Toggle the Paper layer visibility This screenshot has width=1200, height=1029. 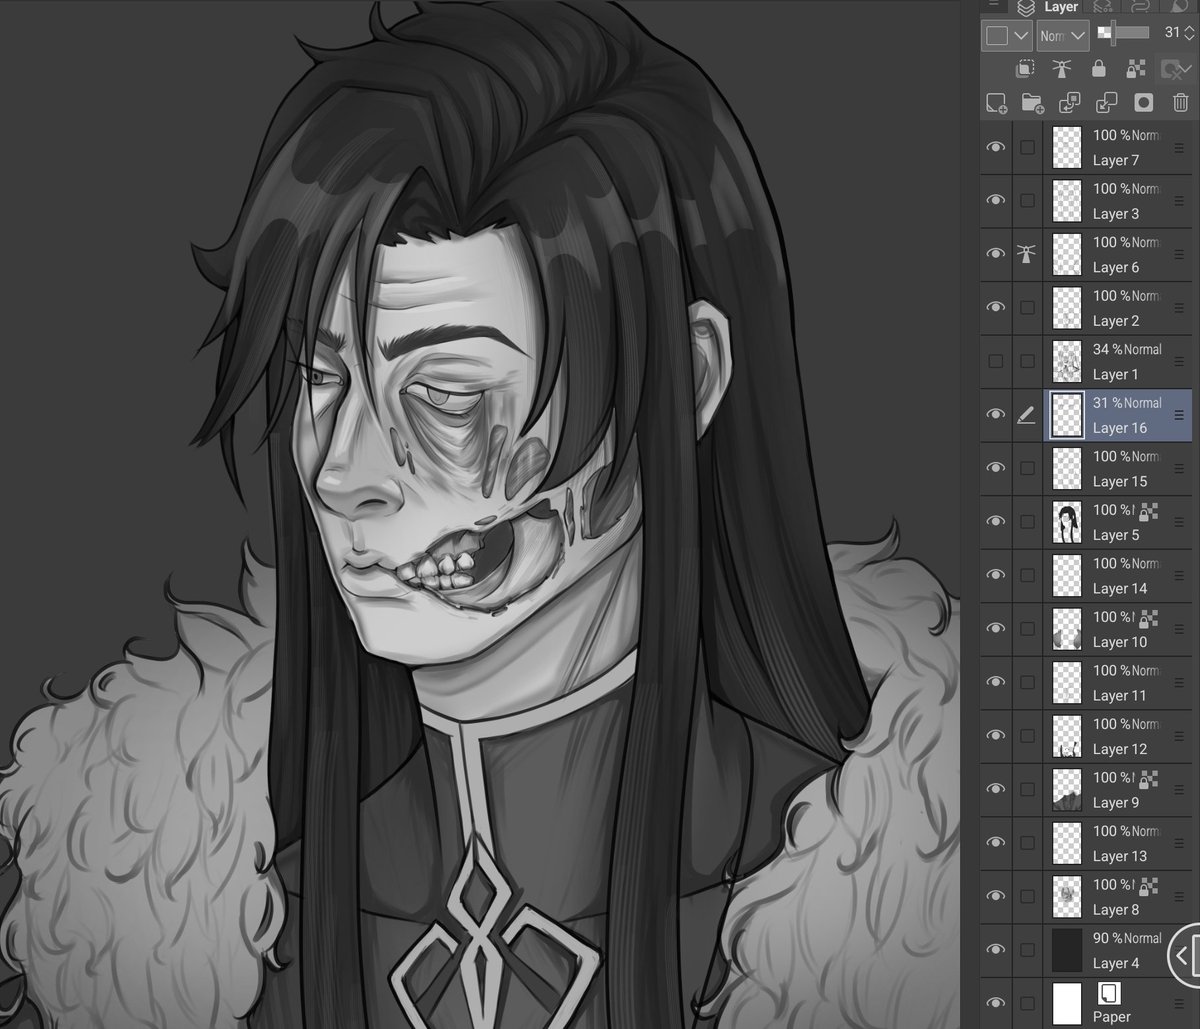tap(995, 1003)
